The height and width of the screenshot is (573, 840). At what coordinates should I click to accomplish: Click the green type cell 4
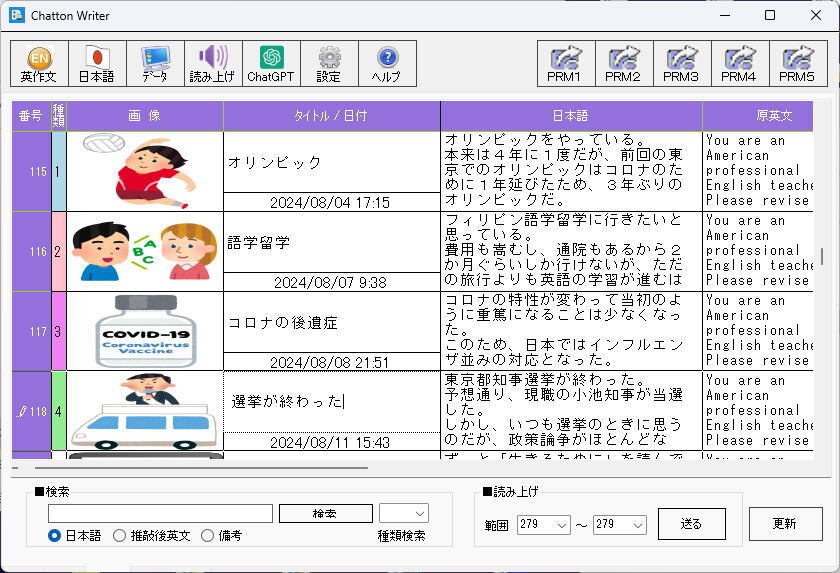tap(59, 411)
